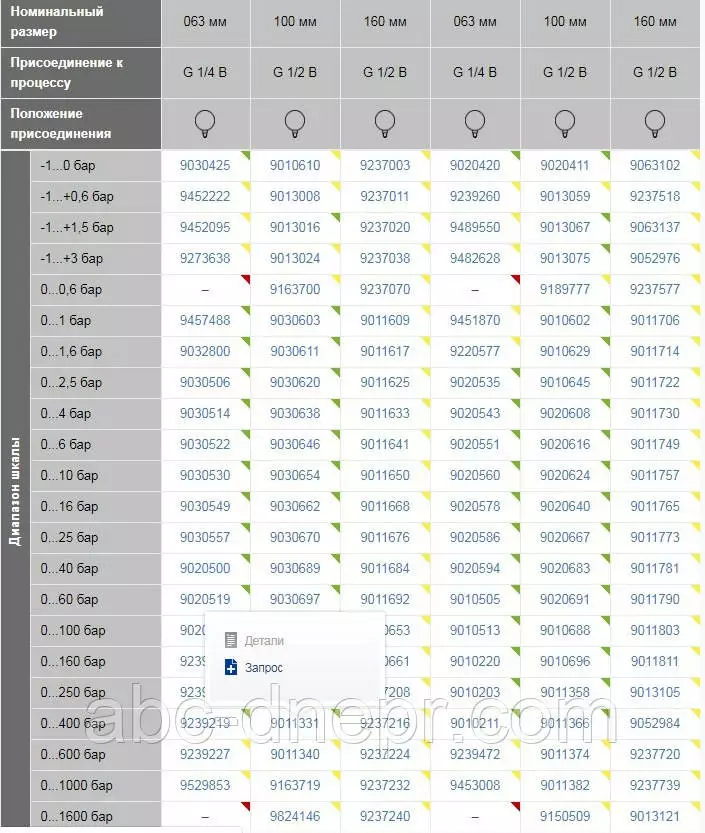Click the document icon beside Детали
The height and width of the screenshot is (833, 705).
[x=231, y=640]
